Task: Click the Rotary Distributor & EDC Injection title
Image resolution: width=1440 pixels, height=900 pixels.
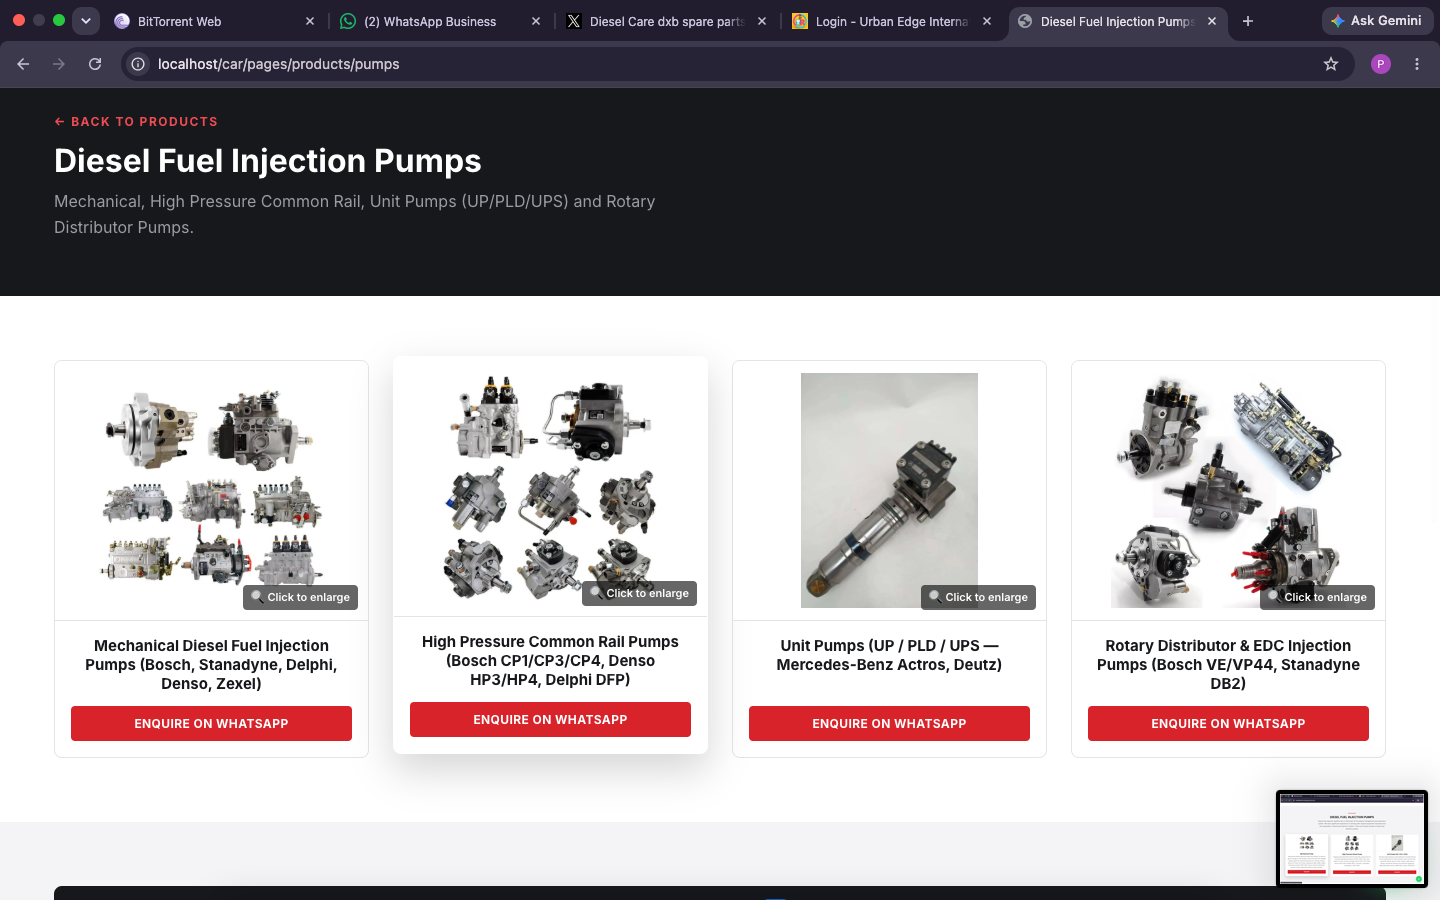Action: 1228,665
